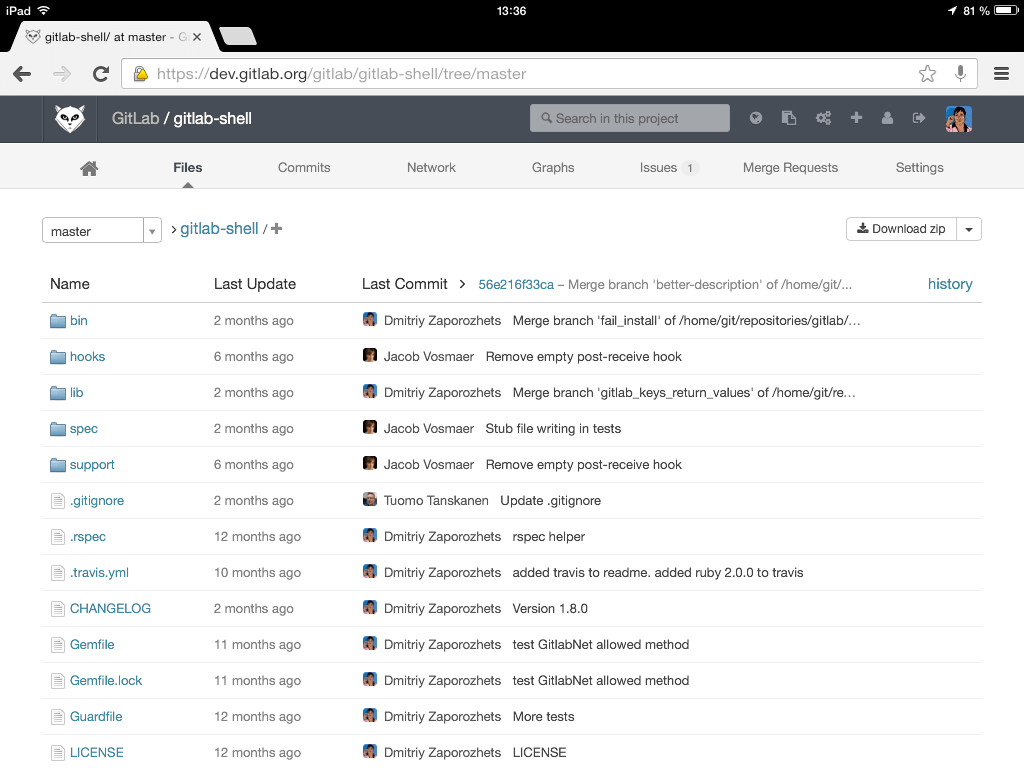Click the GitLab fox logo
Screen dimensions: 1024x768
[69, 119]
